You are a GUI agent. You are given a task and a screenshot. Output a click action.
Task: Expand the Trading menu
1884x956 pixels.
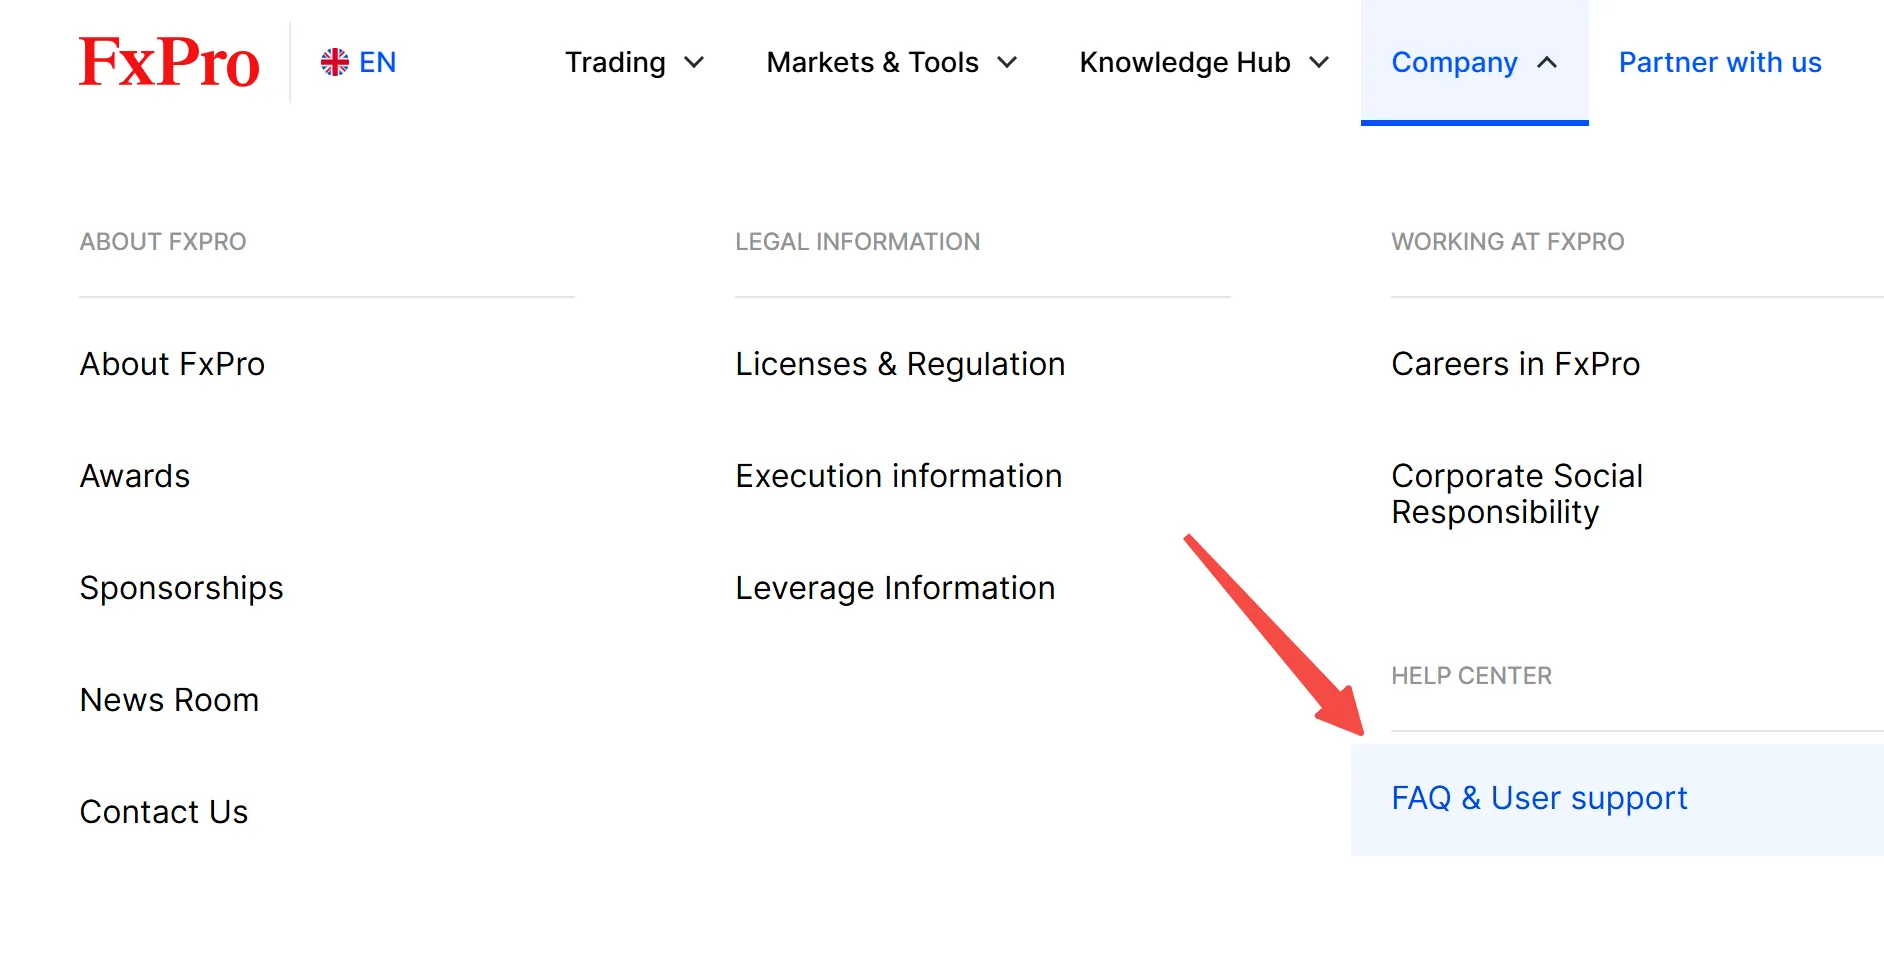[x=635, y=62]
